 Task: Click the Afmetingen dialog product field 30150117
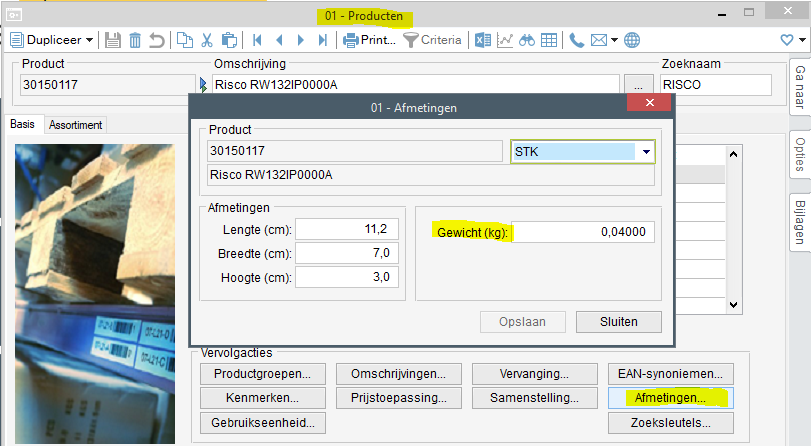coord(354,151)
